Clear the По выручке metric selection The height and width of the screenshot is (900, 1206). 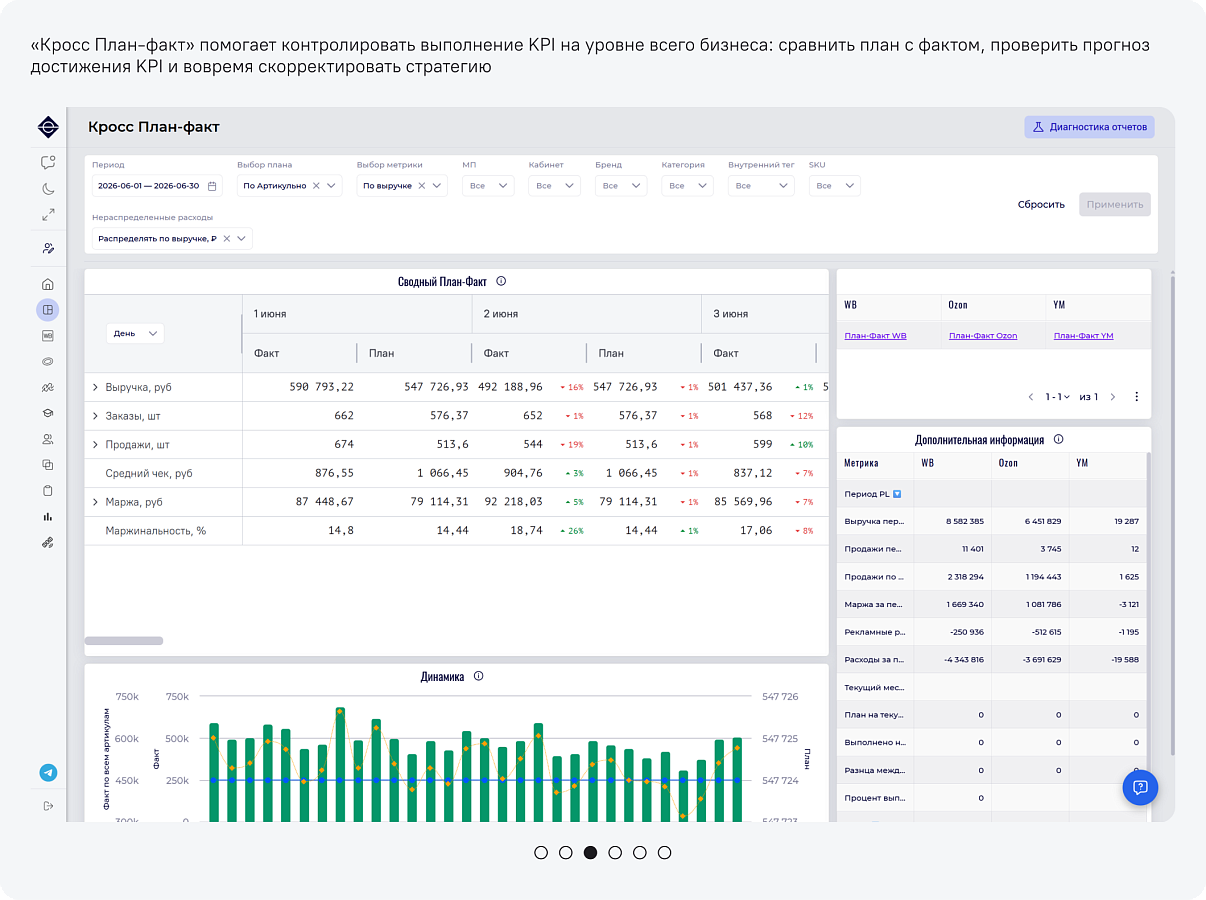421,186
